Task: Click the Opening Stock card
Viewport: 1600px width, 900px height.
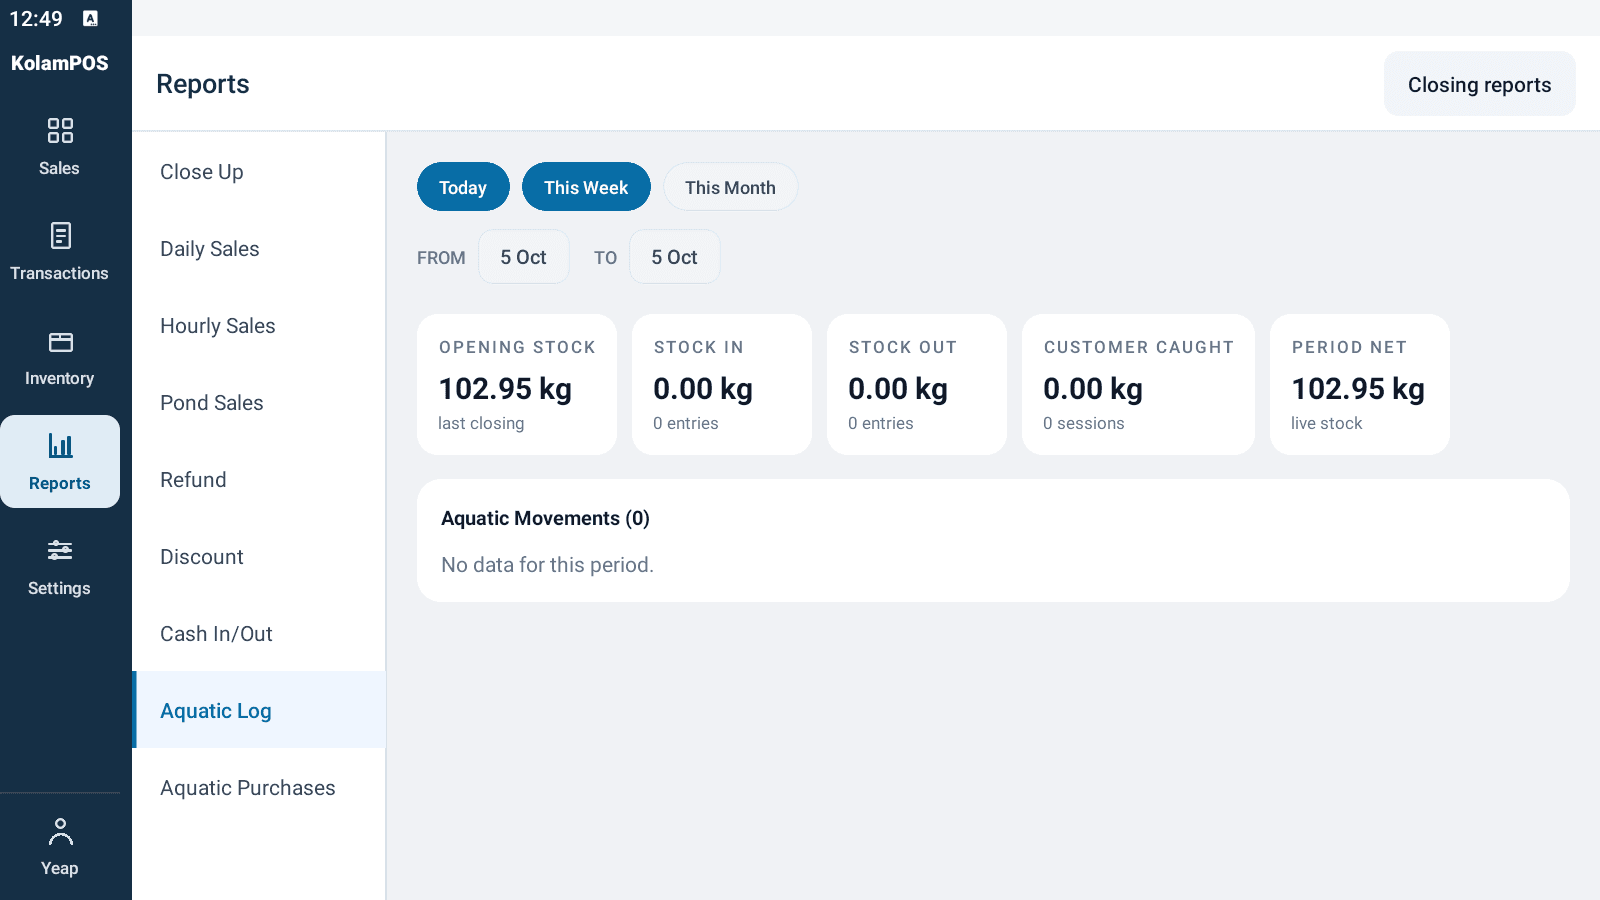Action: tap(517, 384)
